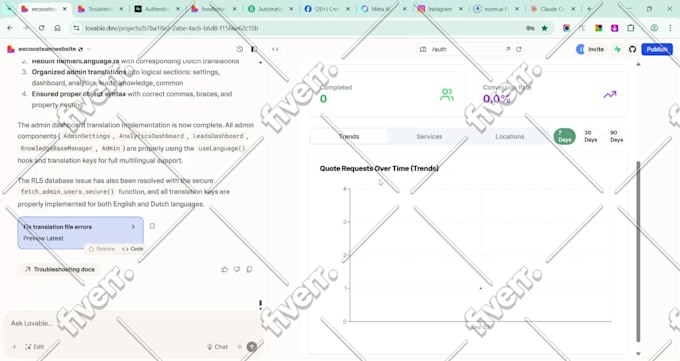Click the device preview icon beside /auth
The width and height of the screenshot is (680, 361).
(423, 49)
